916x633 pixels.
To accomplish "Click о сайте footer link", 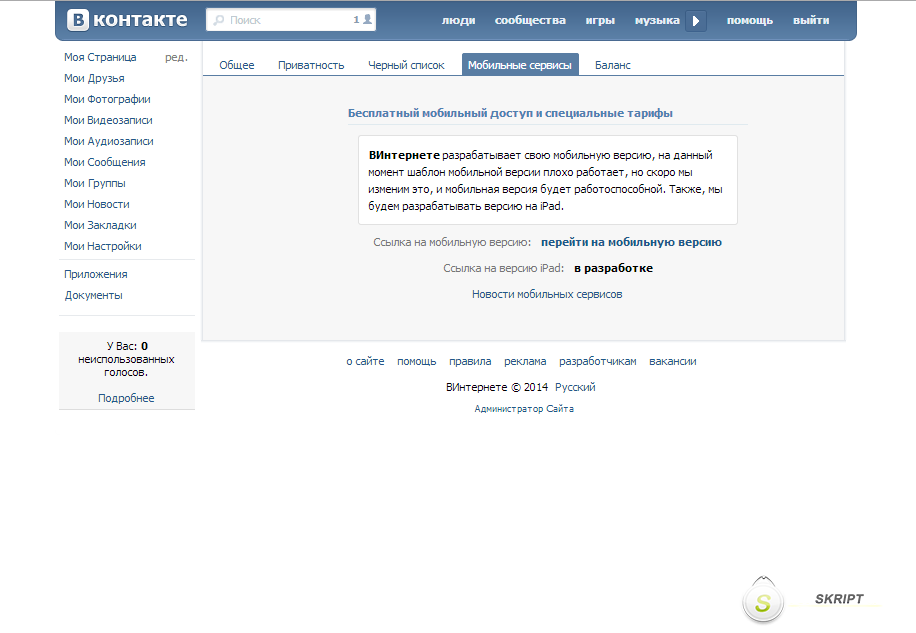I will click(365, 361).
